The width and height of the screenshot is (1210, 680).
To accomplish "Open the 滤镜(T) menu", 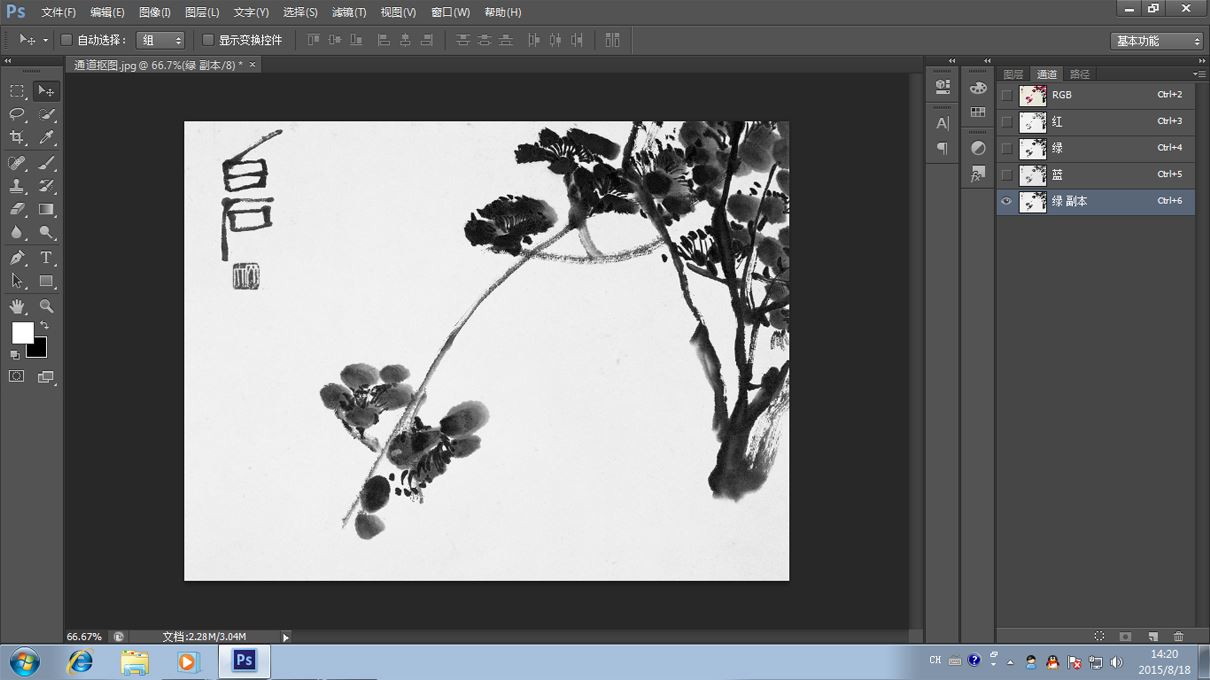I will (349, 12).
